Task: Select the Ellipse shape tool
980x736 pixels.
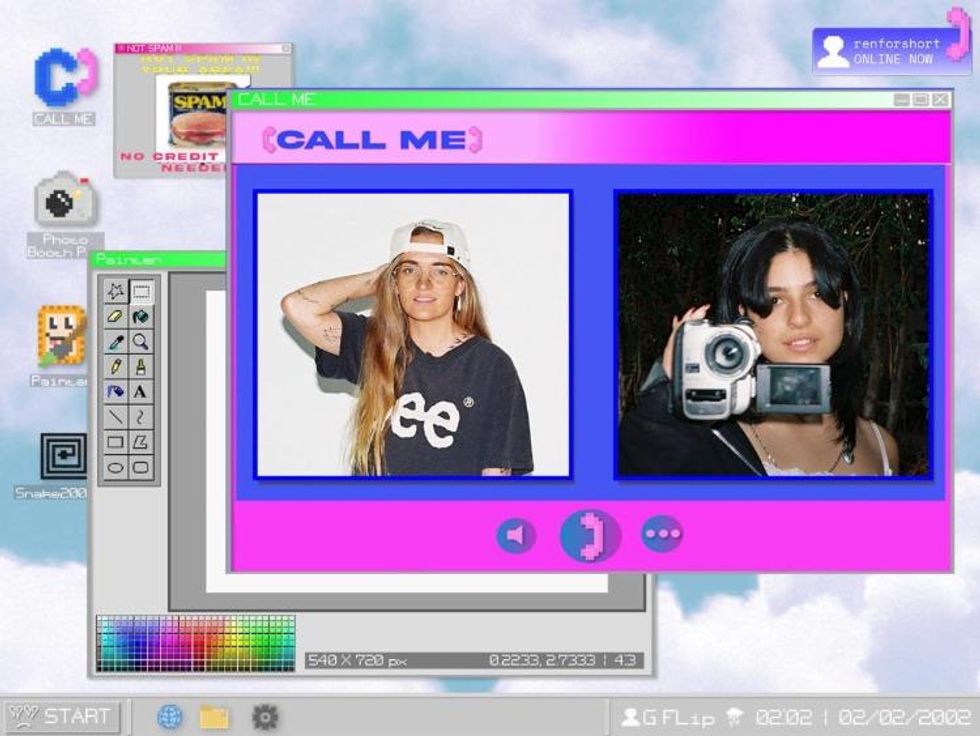Action: click(x=116, y=467)
